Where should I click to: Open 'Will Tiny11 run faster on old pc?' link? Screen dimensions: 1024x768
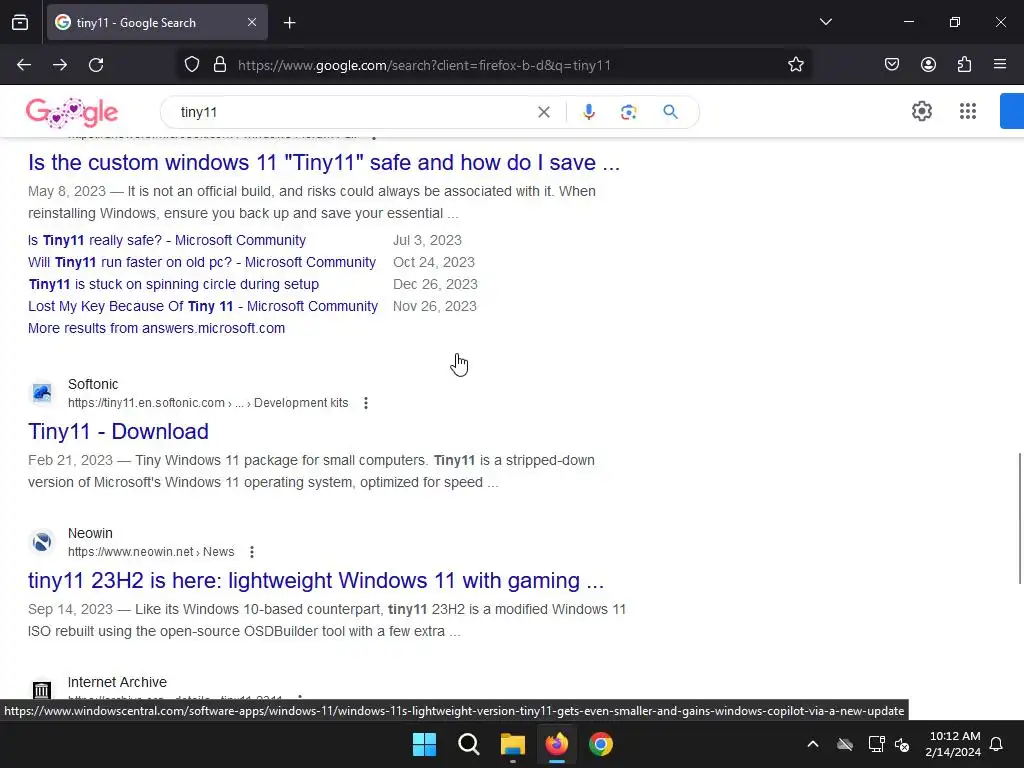pos(202,263)
